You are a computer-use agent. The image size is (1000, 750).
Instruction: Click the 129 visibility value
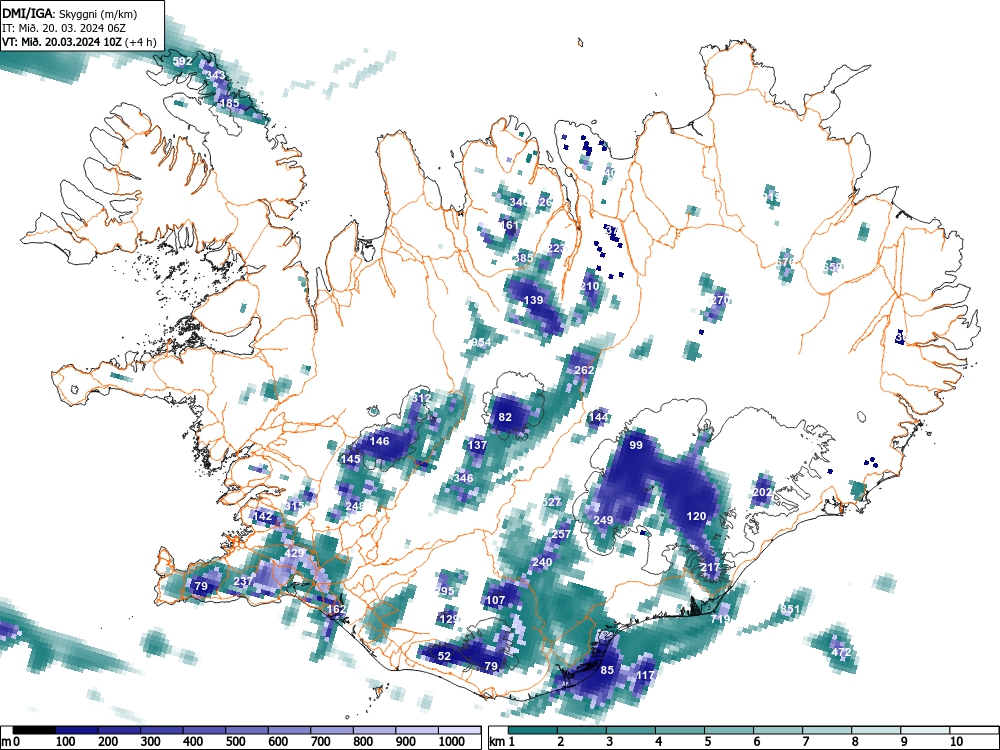(449, 619)
